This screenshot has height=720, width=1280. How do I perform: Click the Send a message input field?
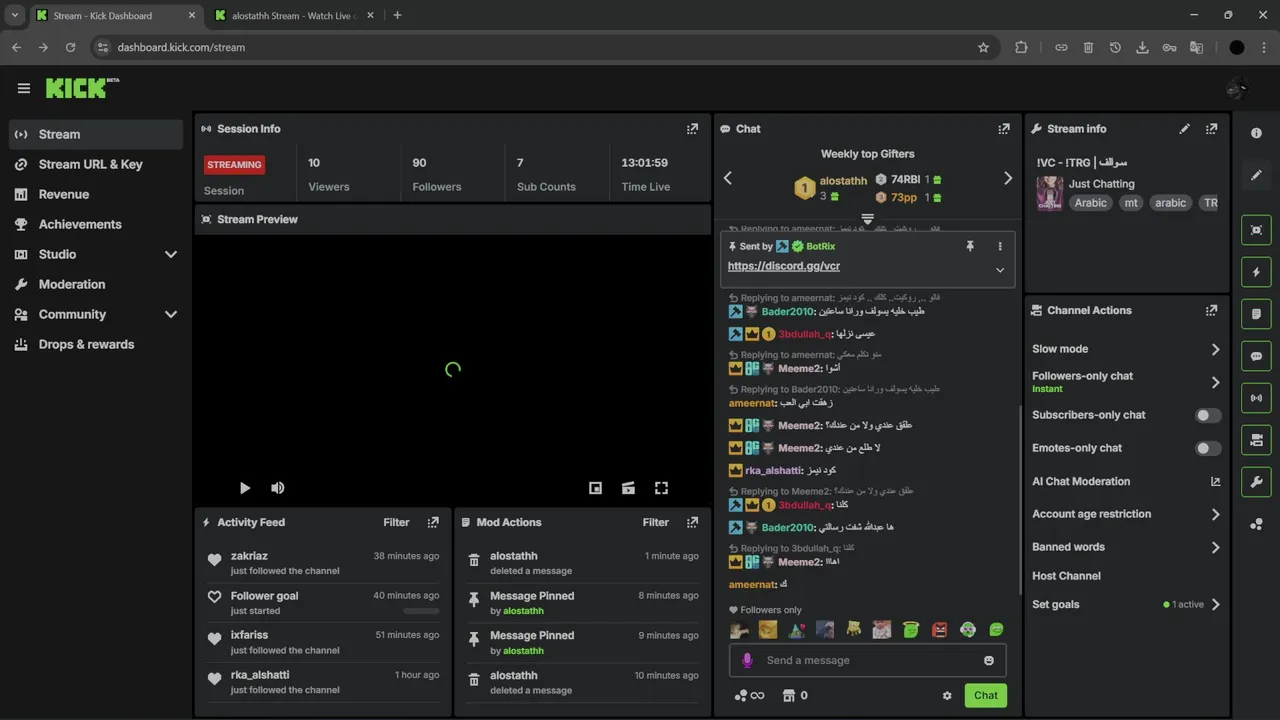867,660
